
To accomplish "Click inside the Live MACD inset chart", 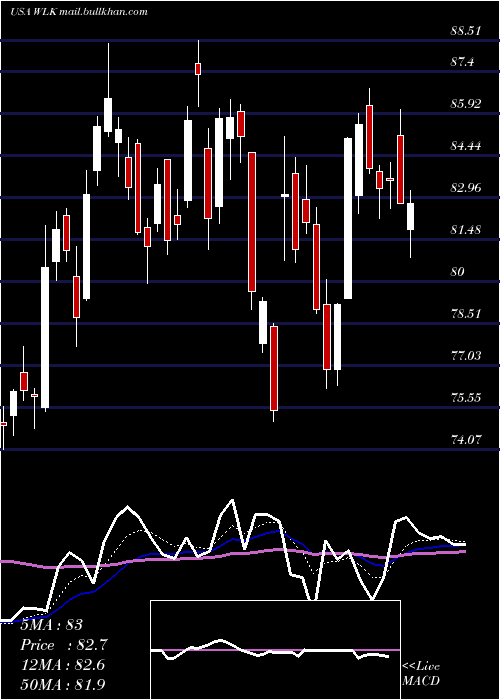I will [275, 650].
